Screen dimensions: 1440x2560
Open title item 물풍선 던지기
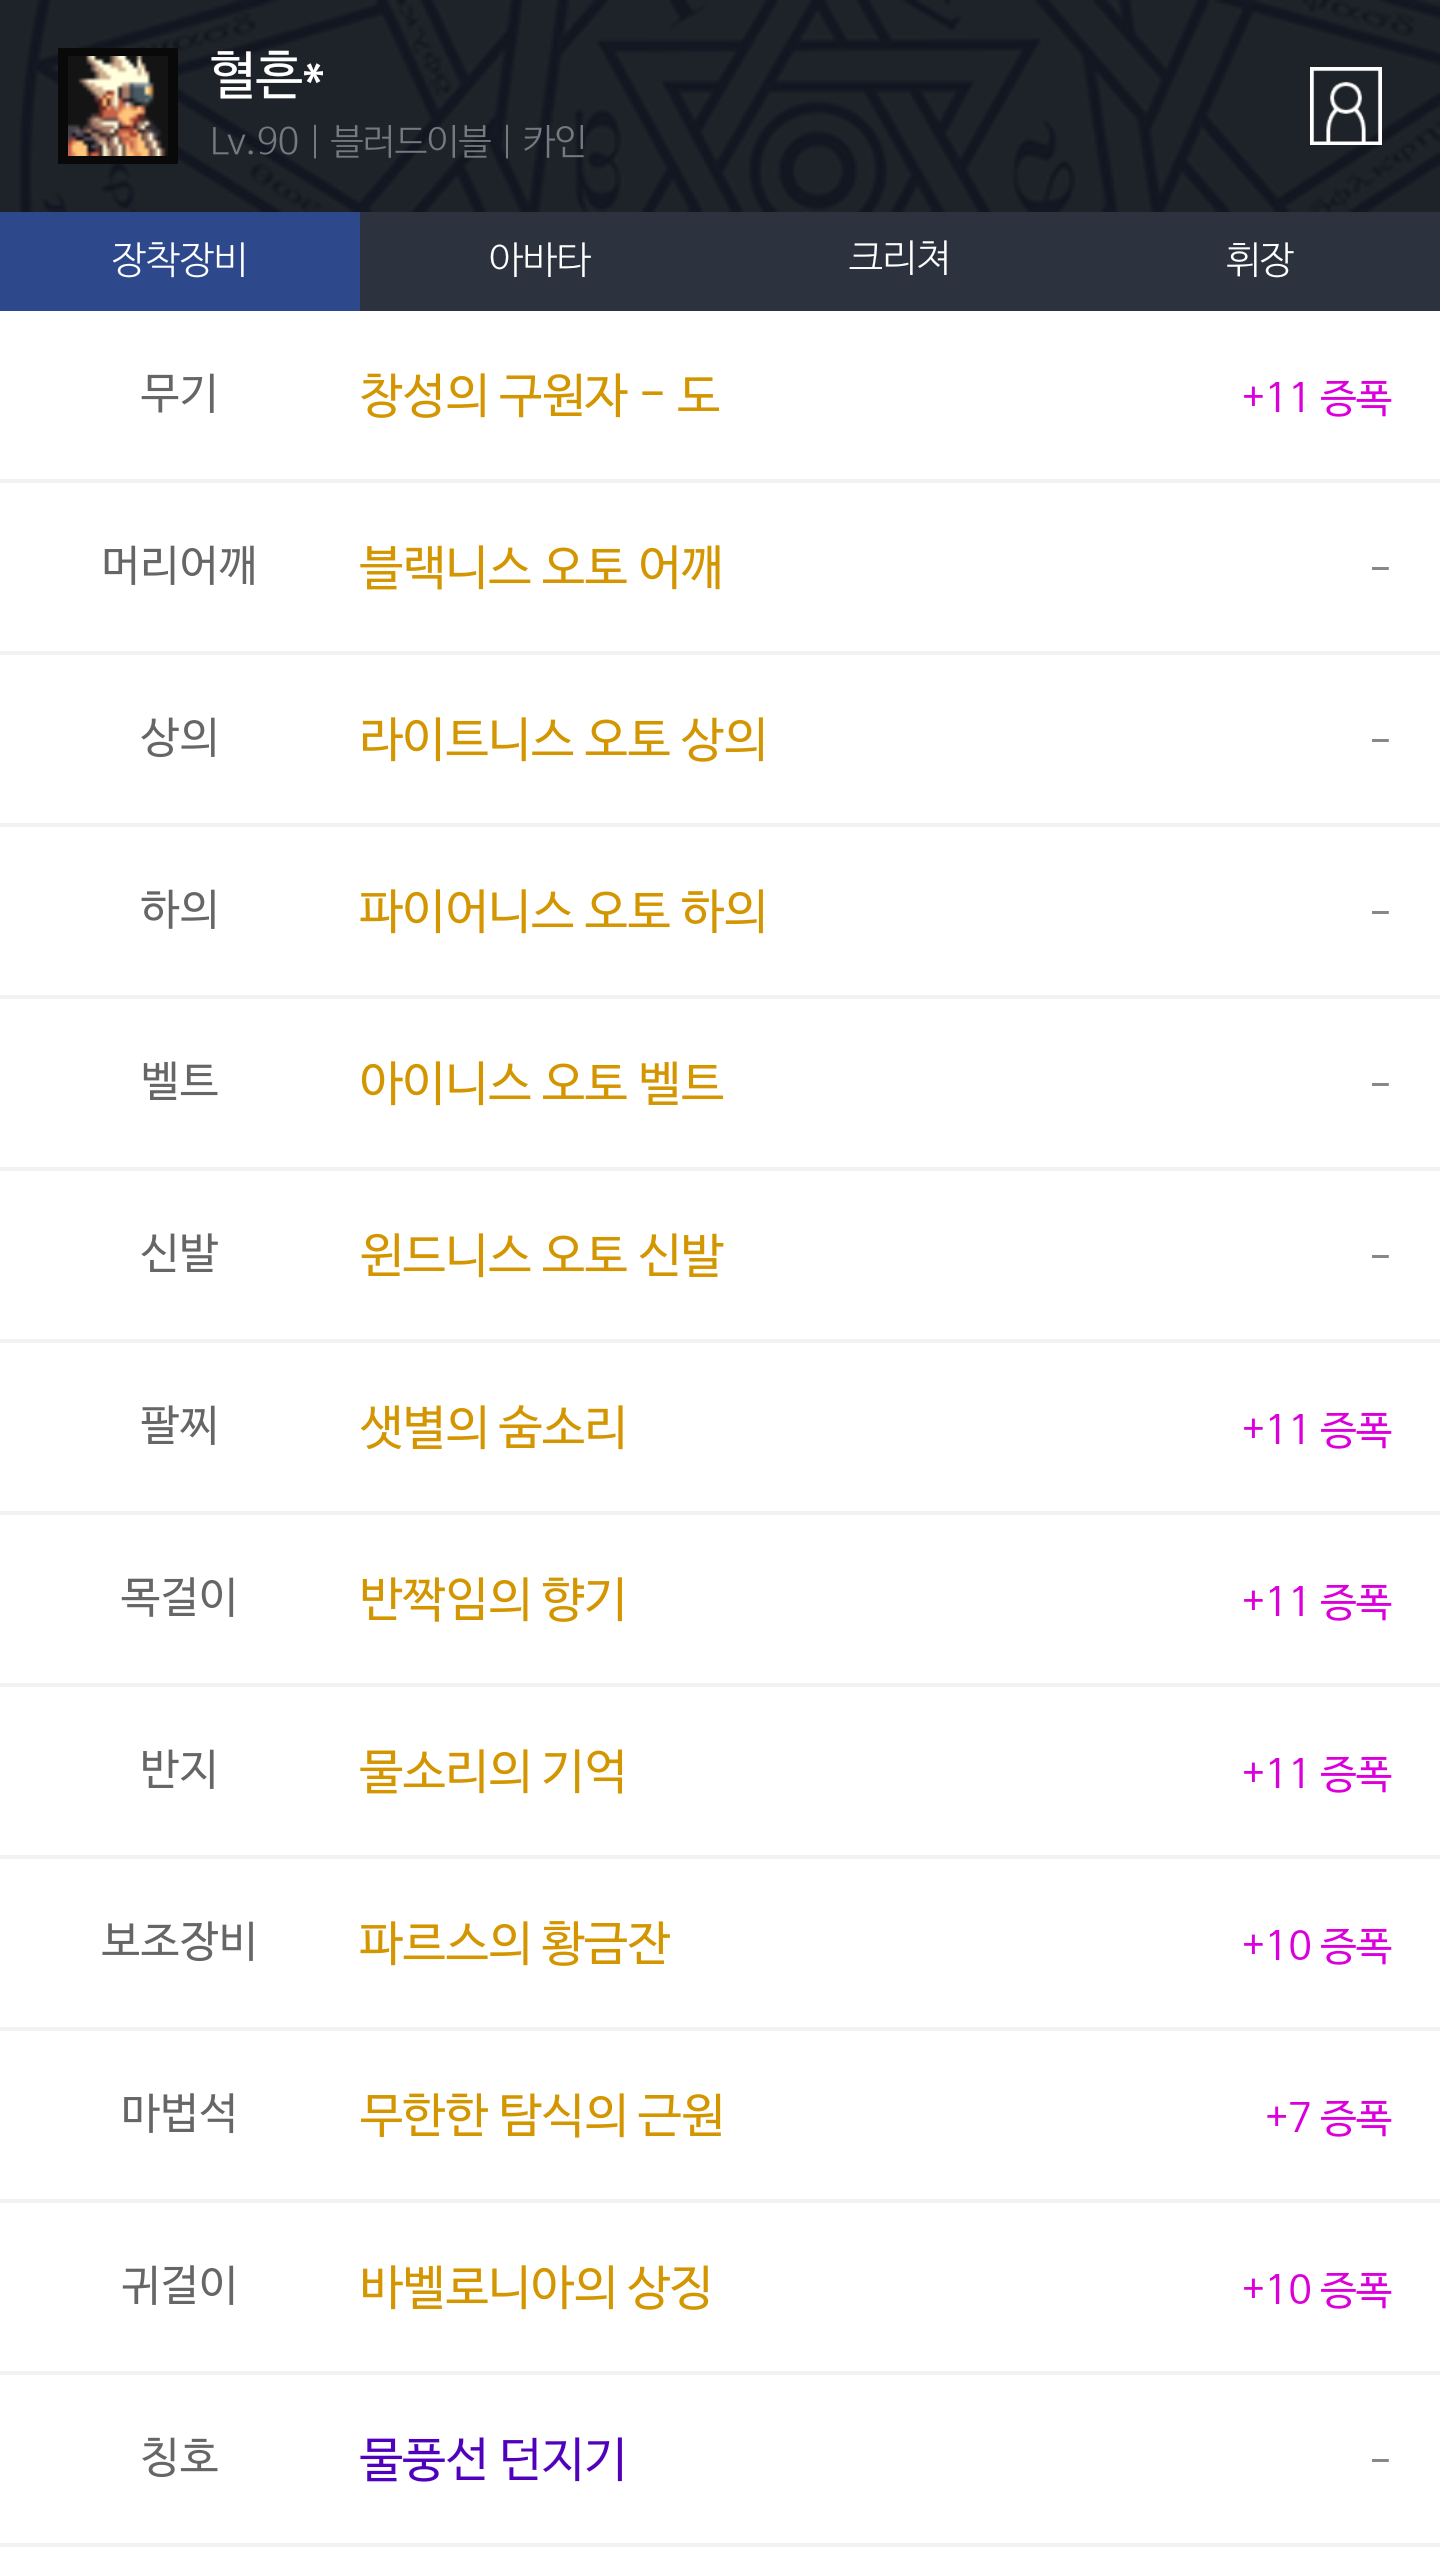pos(493,2459)
